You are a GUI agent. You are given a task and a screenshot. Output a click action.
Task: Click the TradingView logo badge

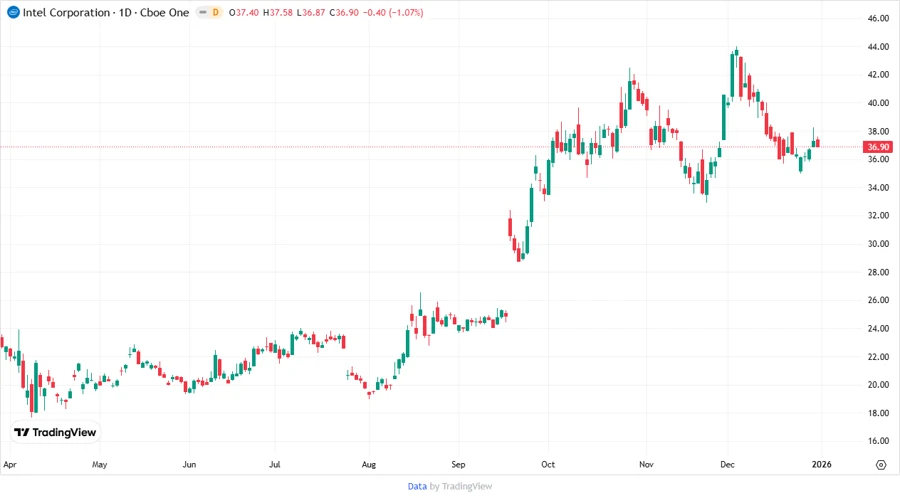pos(56,432)
